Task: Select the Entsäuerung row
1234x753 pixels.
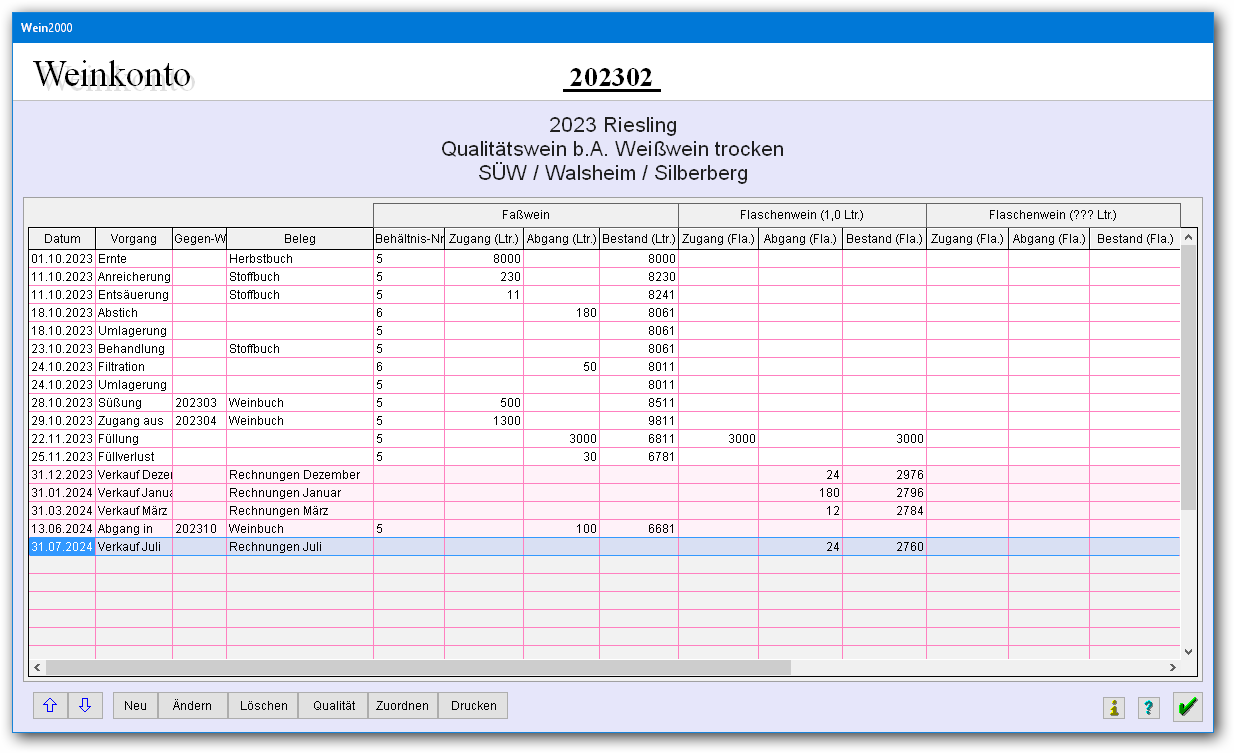Action: click(604, 295)
